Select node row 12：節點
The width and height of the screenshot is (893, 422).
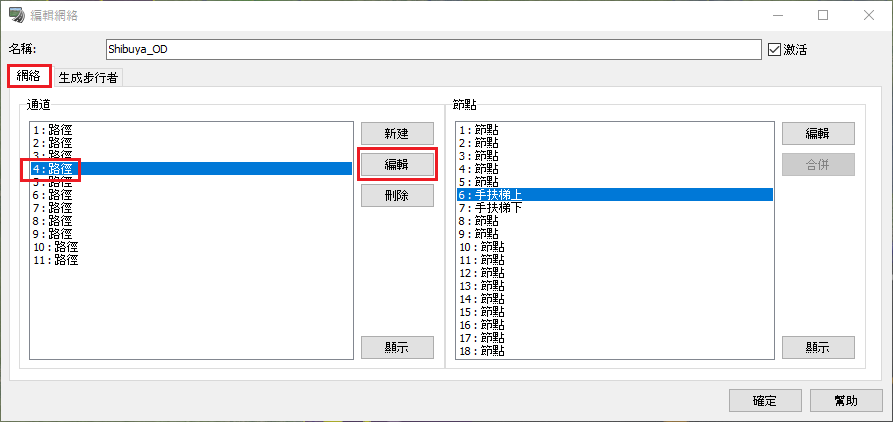coord(615,273)
